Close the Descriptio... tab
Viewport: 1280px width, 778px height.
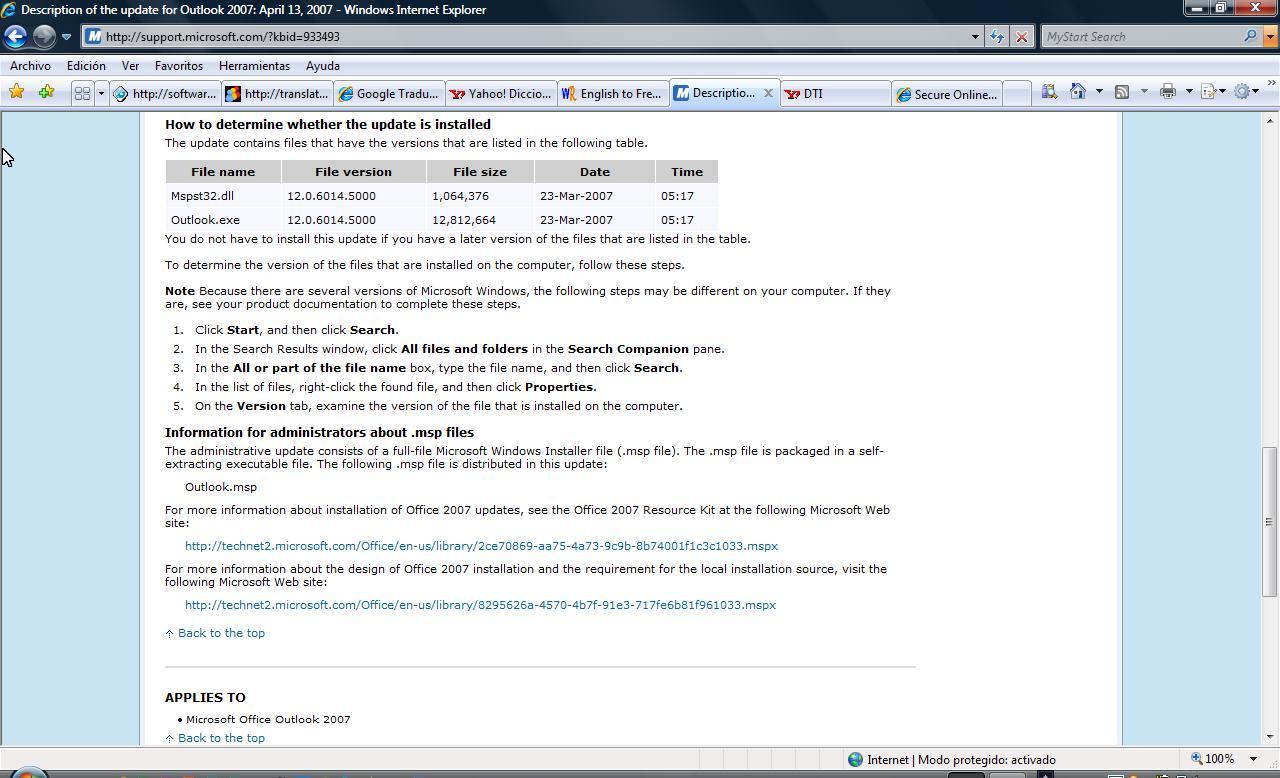(768, 93)
